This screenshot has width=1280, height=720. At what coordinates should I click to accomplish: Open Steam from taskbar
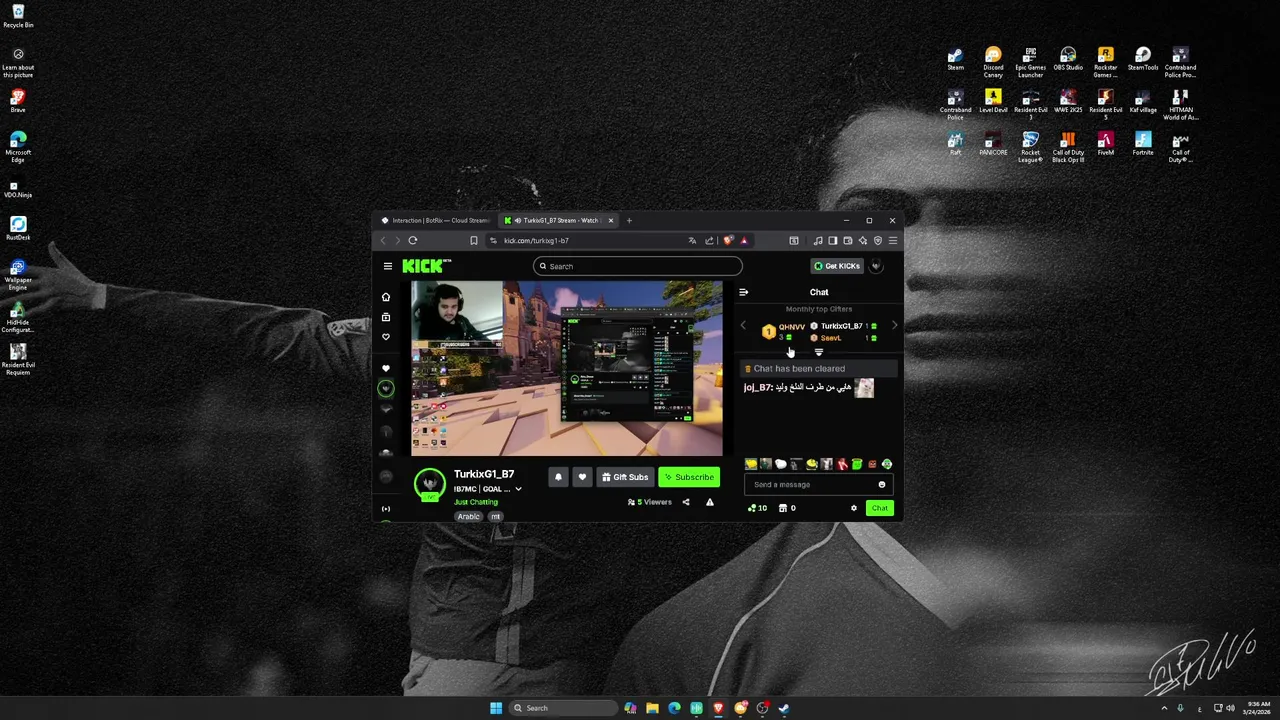(784, 708)
